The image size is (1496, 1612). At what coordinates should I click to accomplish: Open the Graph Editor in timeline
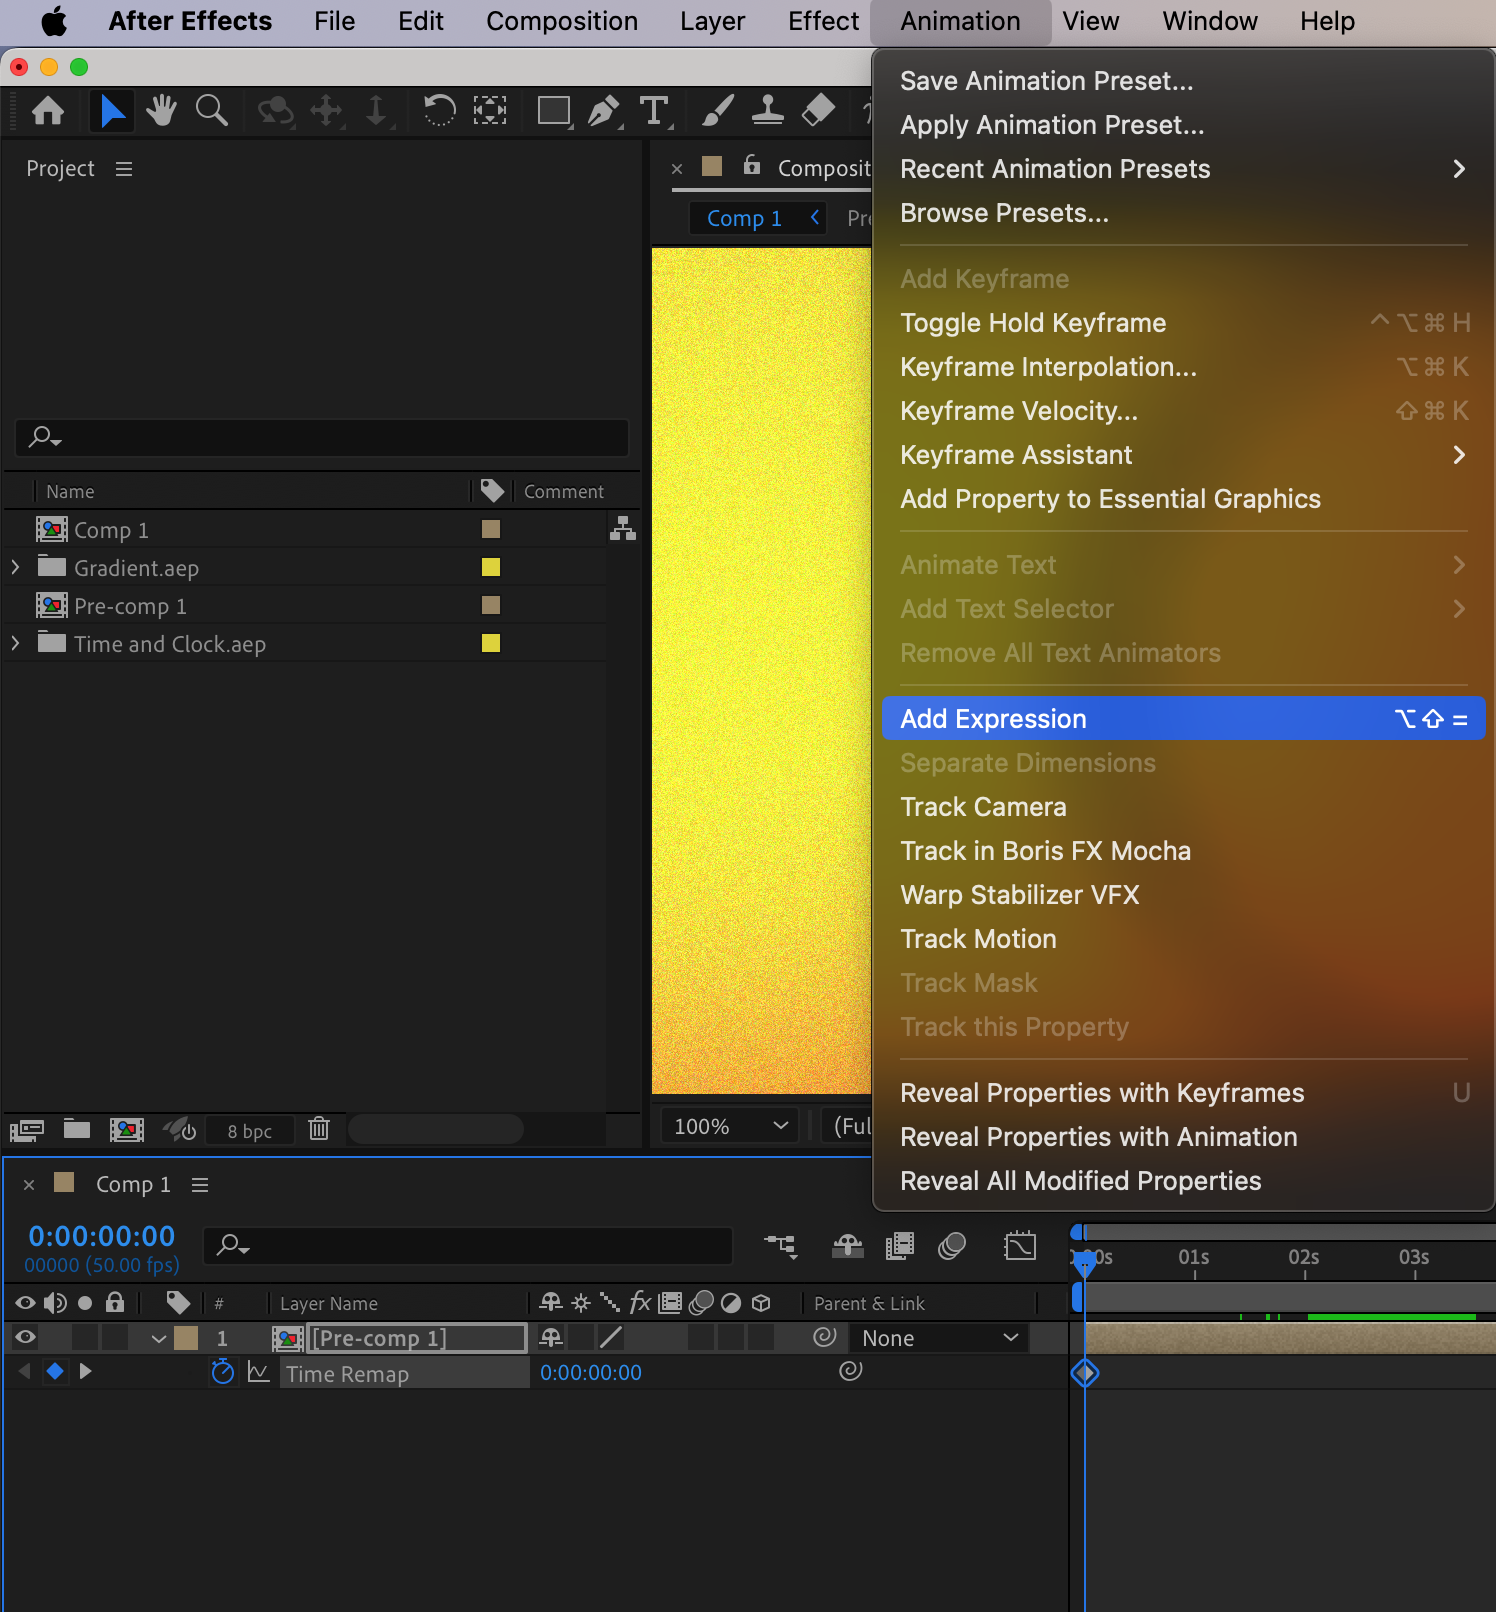pos(1019,1246)
